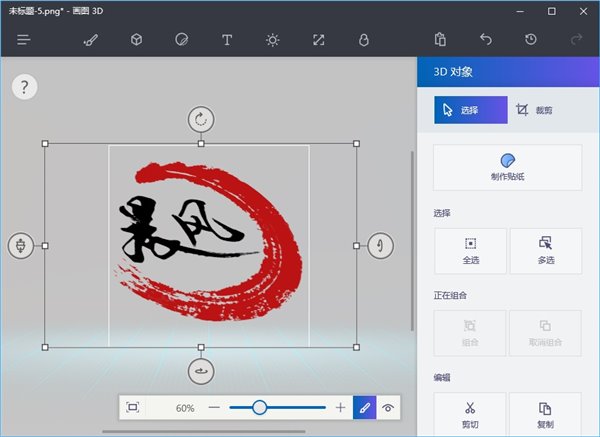Open the 3D shapes tool
600x437 pixels.
[136, 40]
